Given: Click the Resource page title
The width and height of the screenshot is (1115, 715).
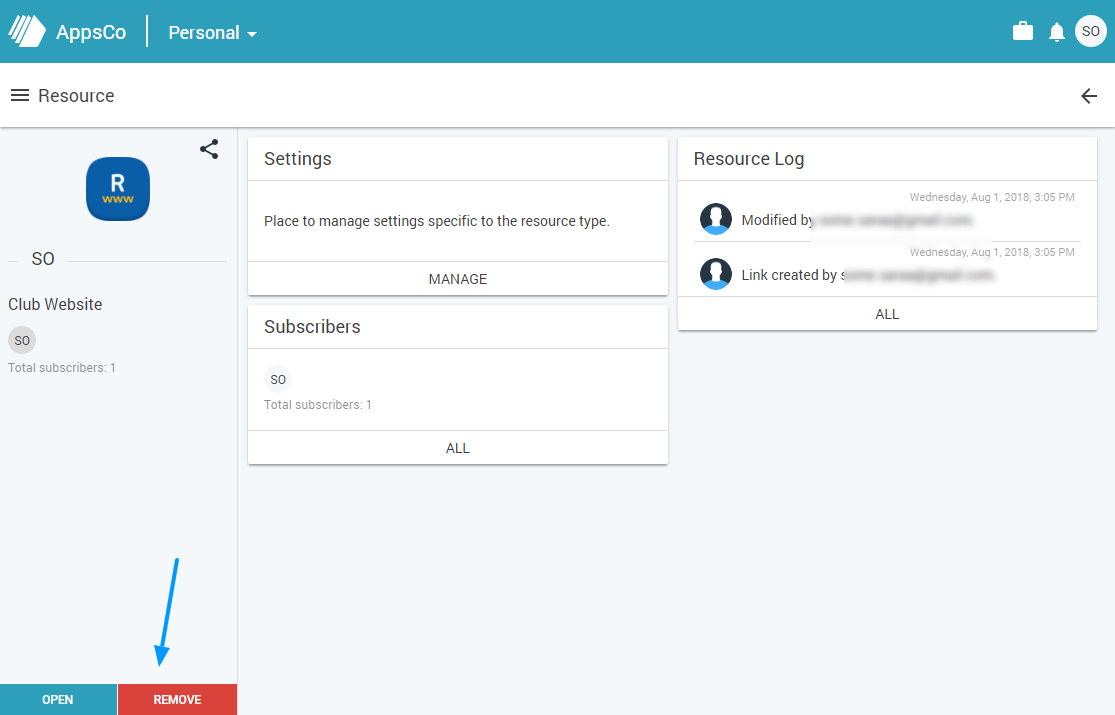Looking at the screenshot, I should point(76,95).
